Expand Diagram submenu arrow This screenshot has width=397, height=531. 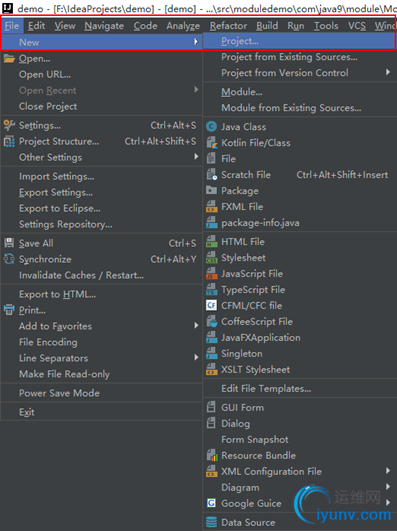pyautogui.click(x=388, y=487)
